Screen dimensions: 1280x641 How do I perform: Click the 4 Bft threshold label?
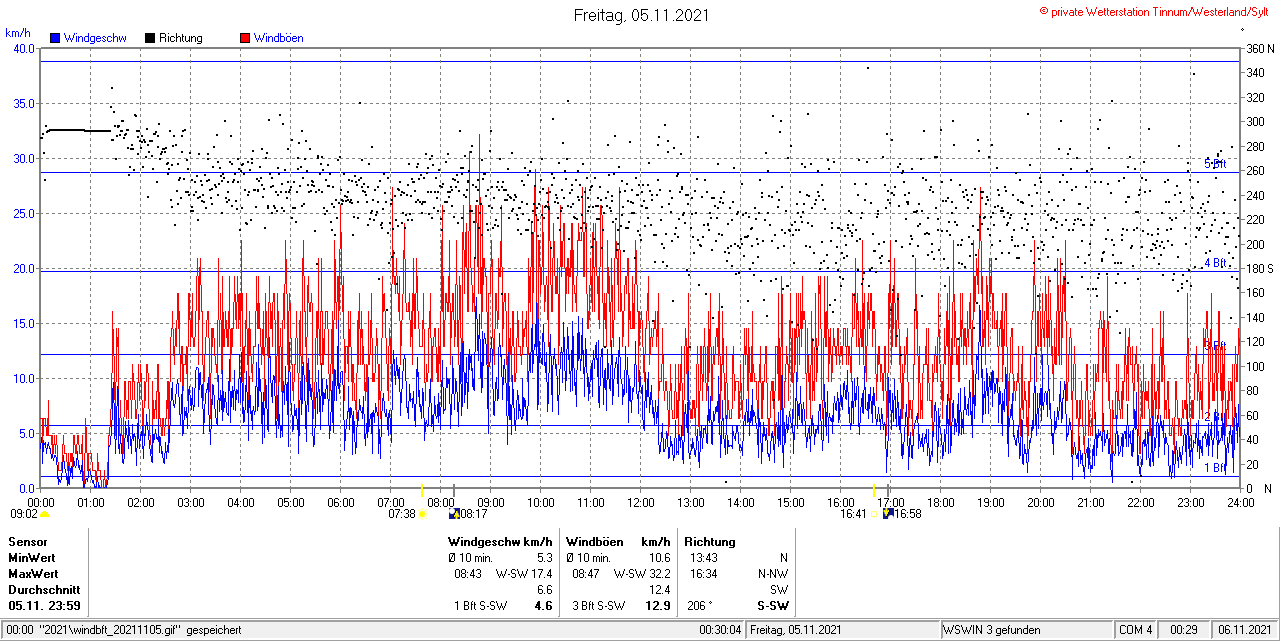(x=1215, y=263)
